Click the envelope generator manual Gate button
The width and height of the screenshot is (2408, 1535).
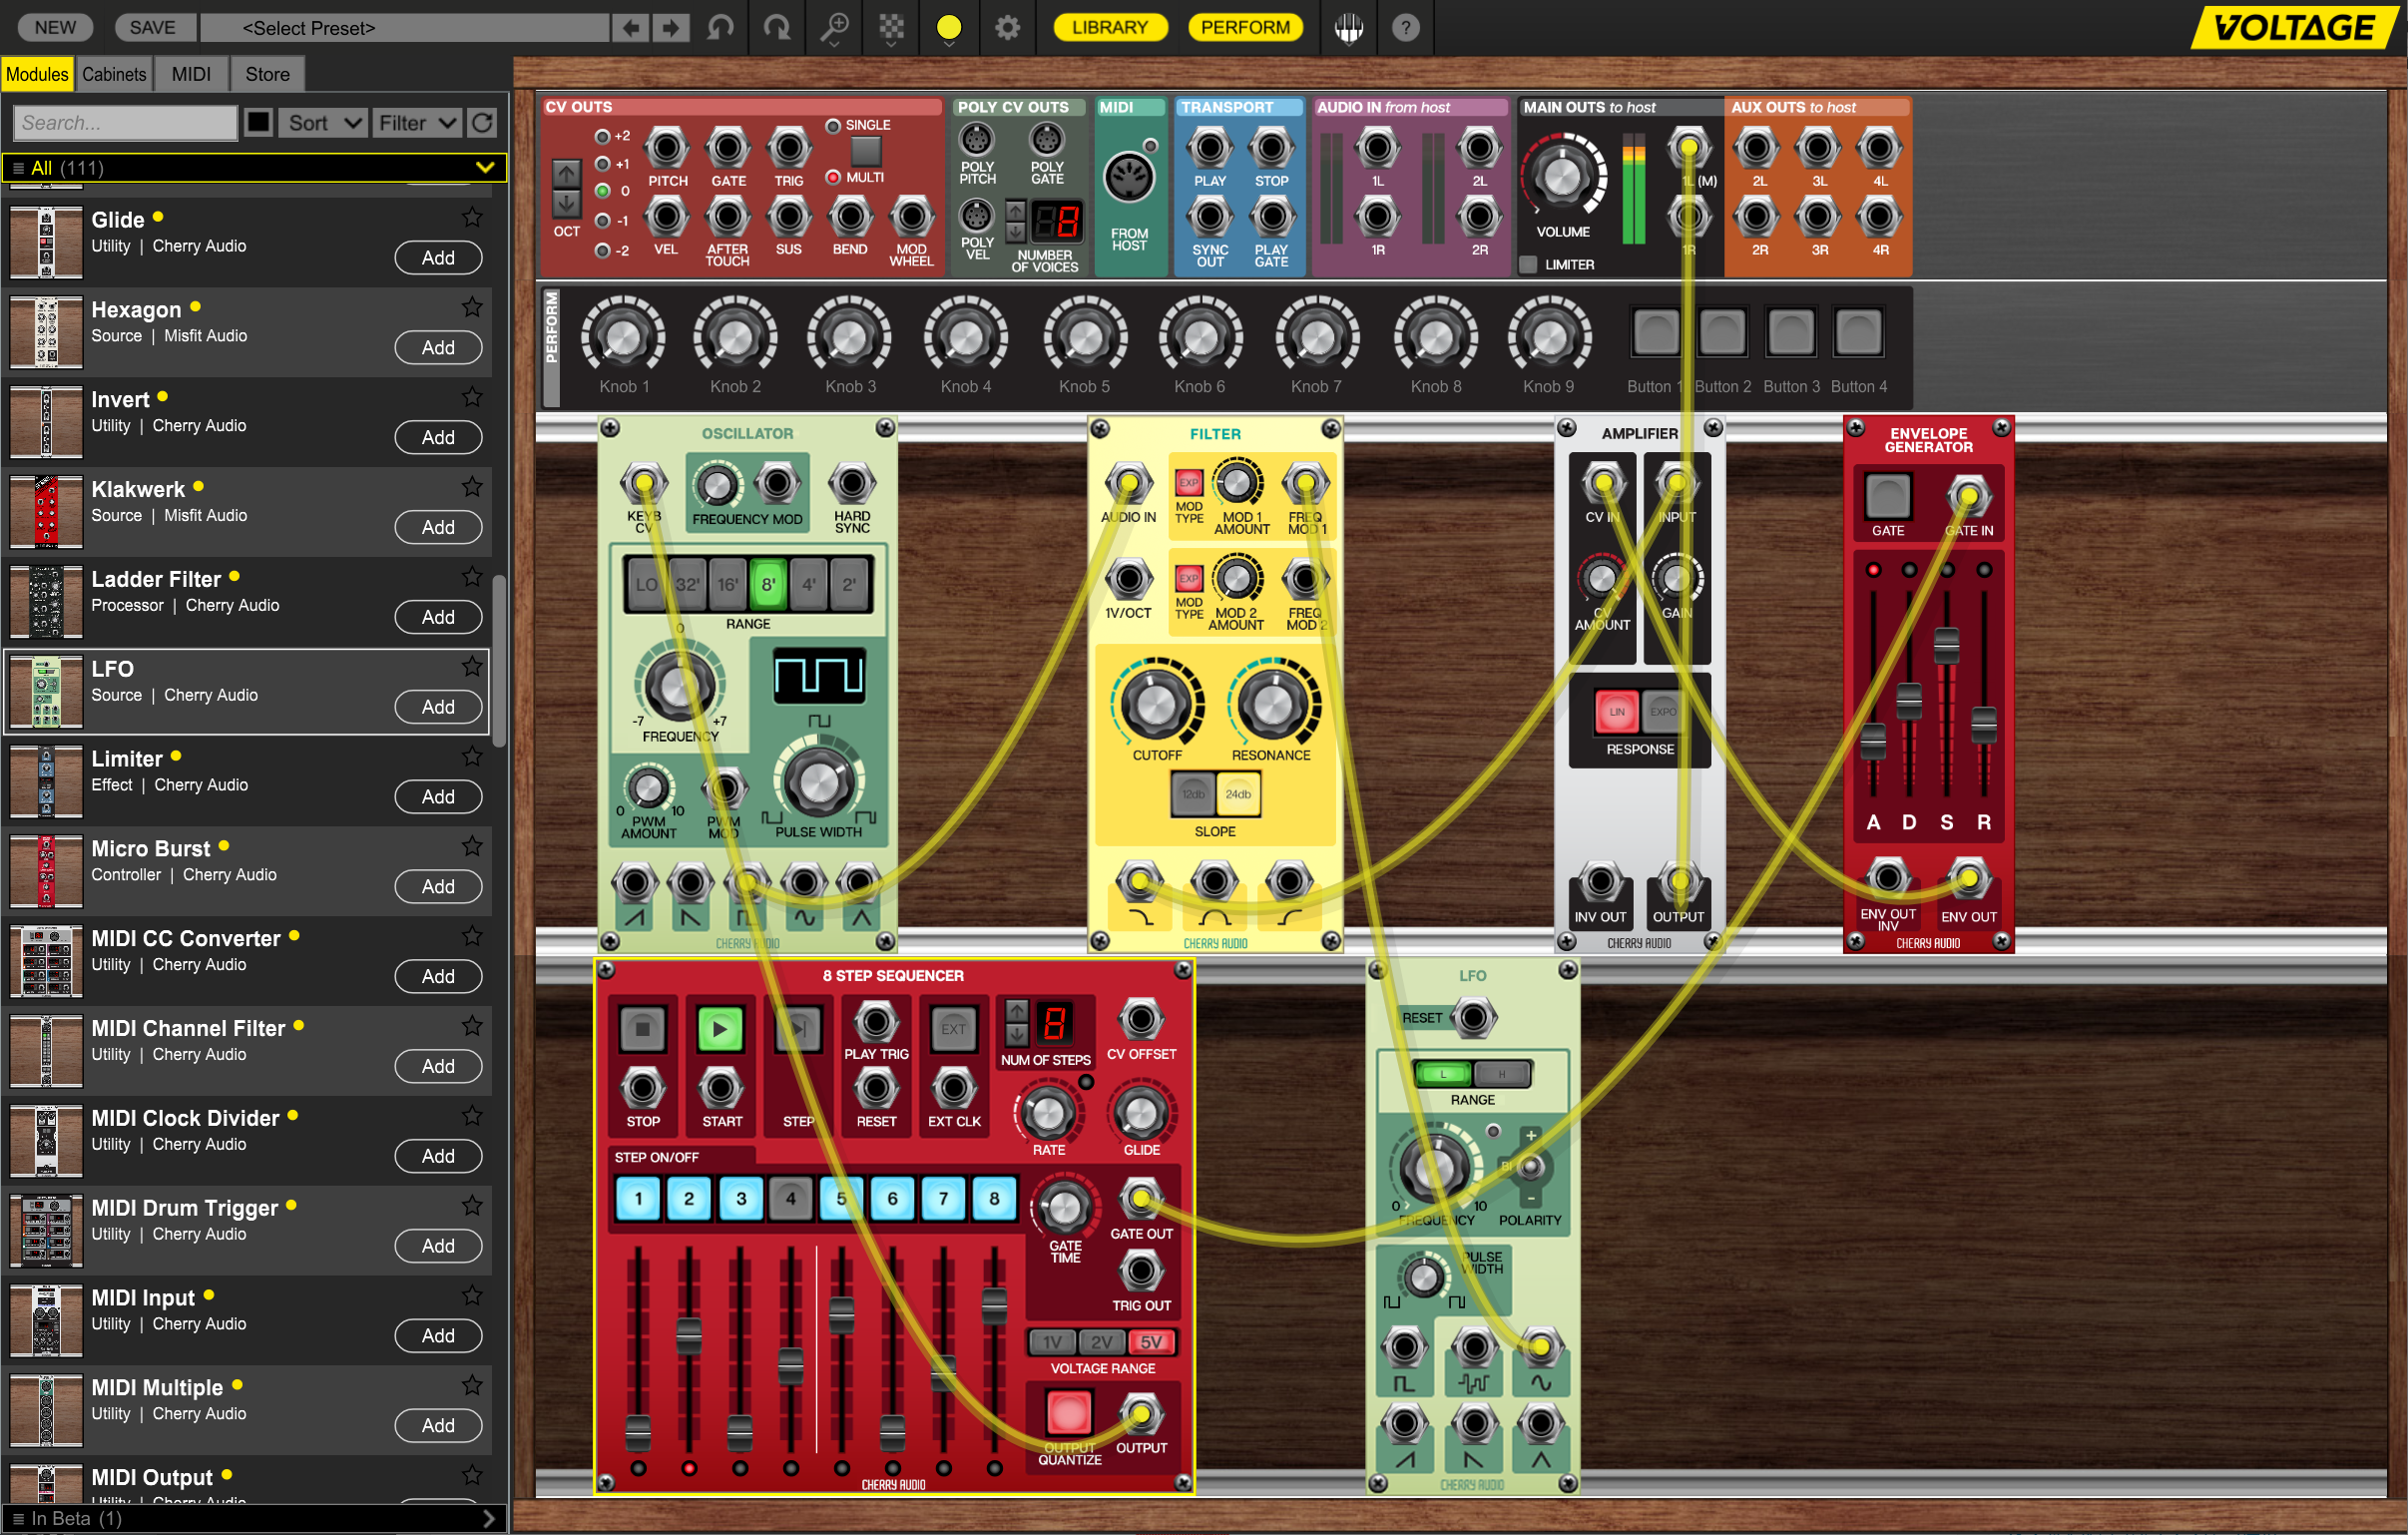(1887, 496)
